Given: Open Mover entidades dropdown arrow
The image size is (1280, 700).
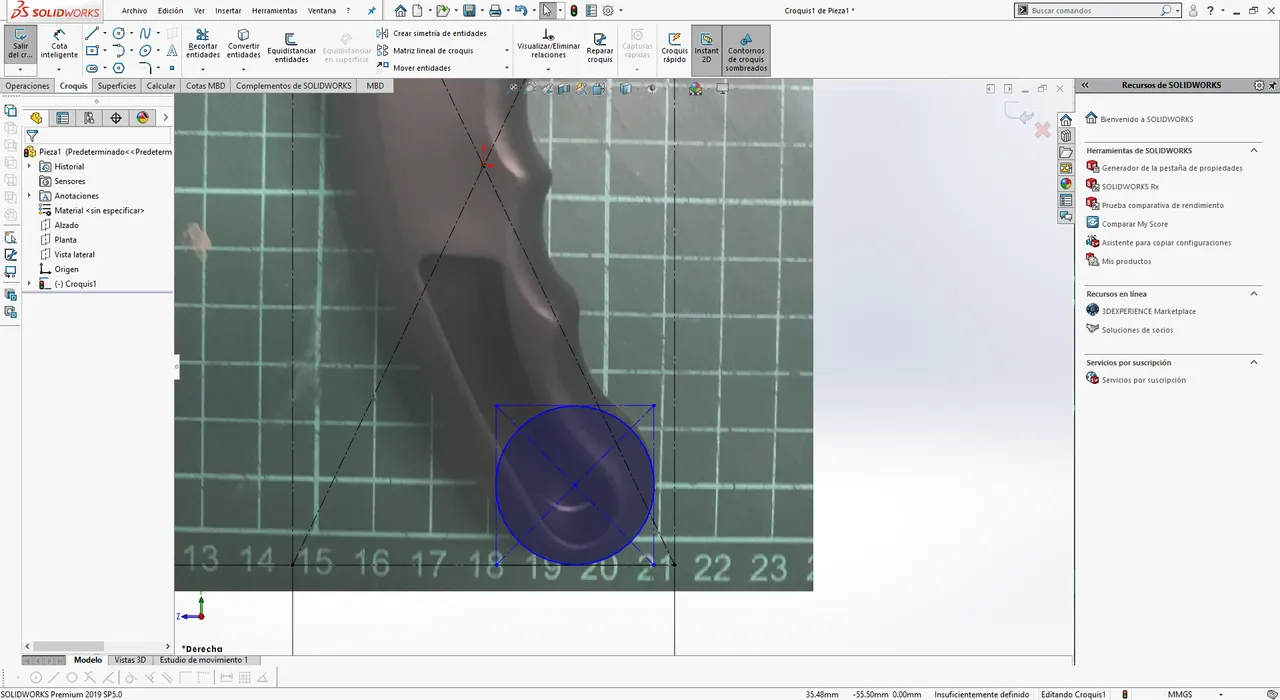Looking at the screenshot, I should pyautogui.click(x=506, y=68).
